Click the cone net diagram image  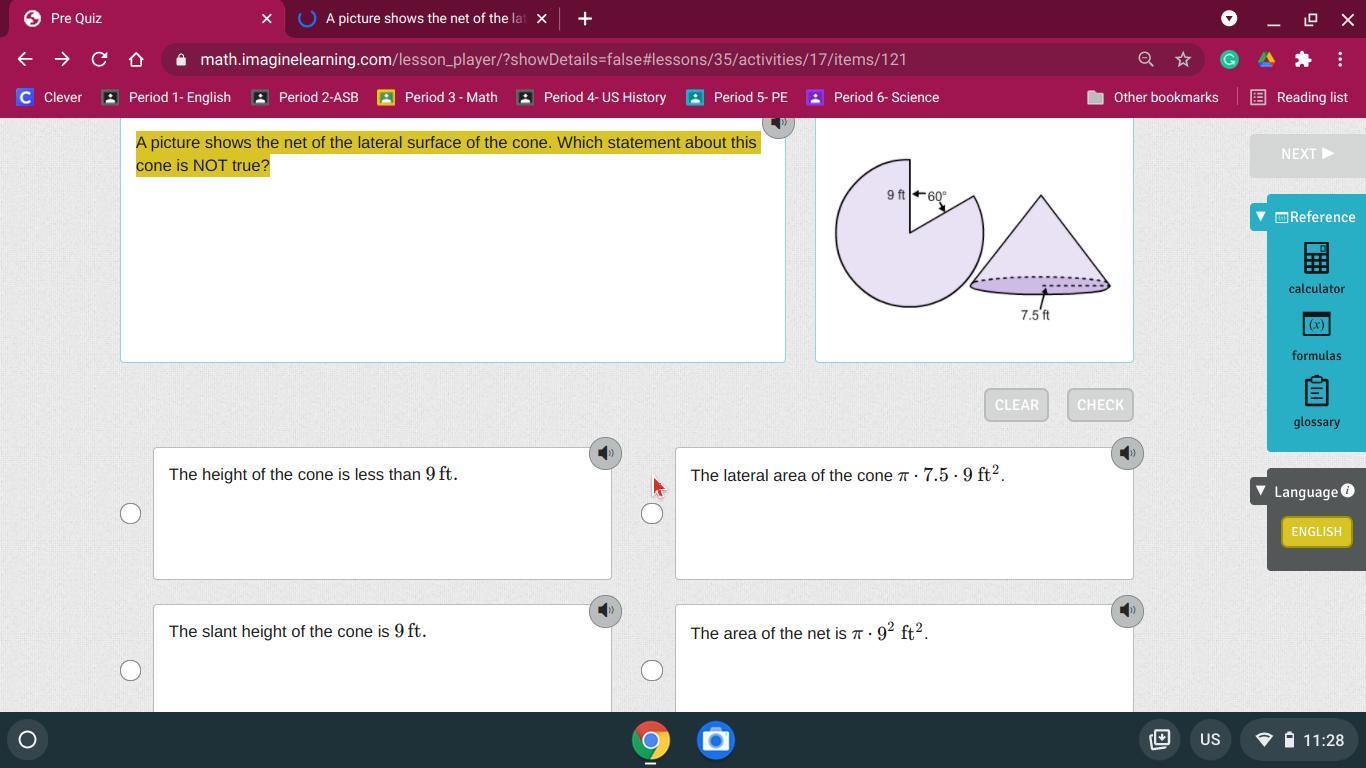coord(973,239)
